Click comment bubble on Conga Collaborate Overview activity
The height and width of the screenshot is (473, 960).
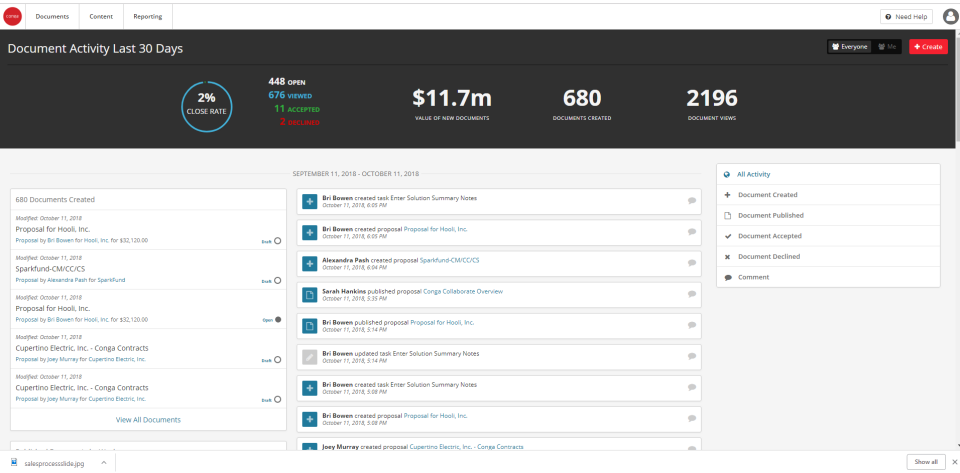coord(692,294)
